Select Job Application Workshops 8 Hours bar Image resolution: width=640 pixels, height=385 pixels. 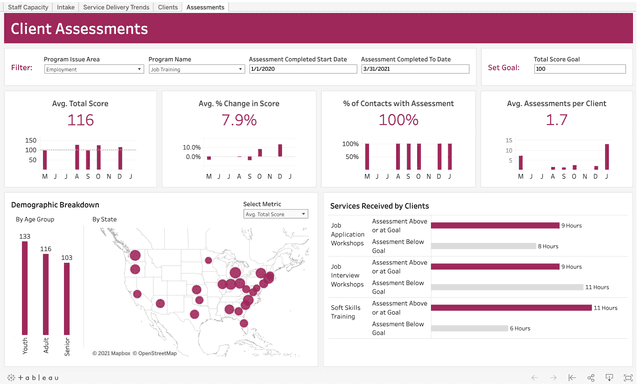coord(483,246)
